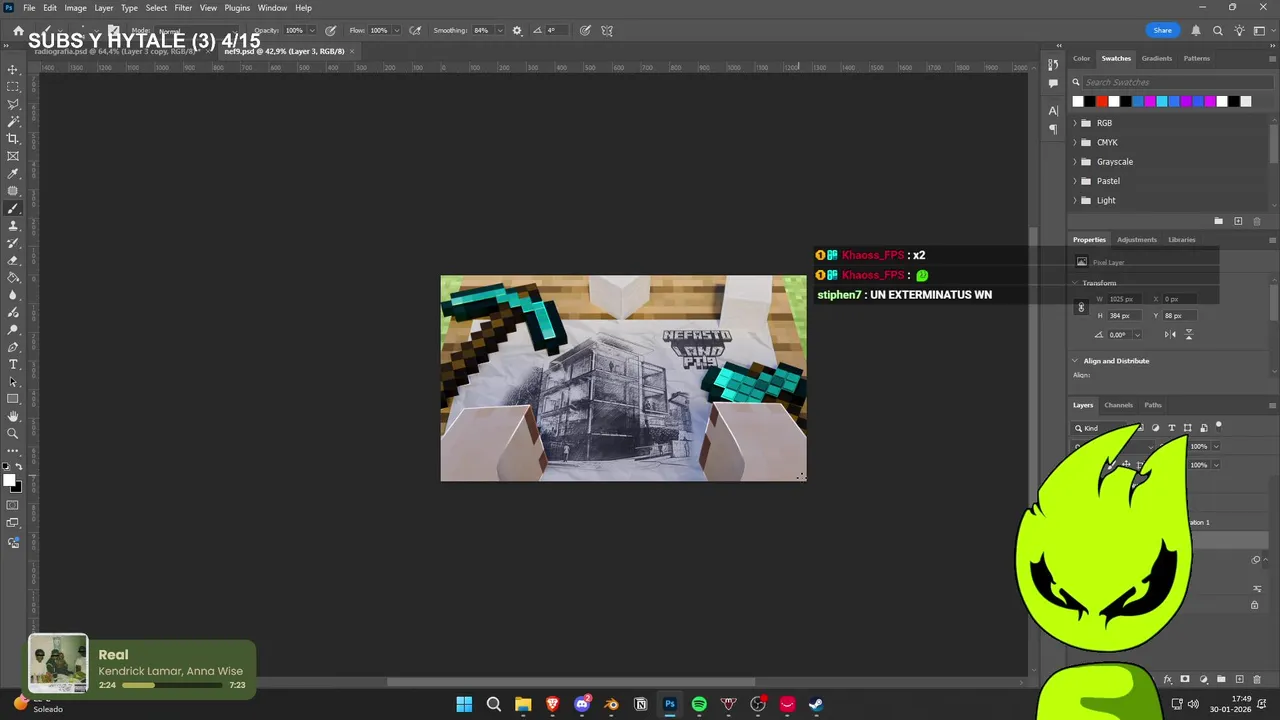1280x720 pixels.
Task: Open the Paragraph collapsed panel icon
Action: click(x=1053, y=129)
